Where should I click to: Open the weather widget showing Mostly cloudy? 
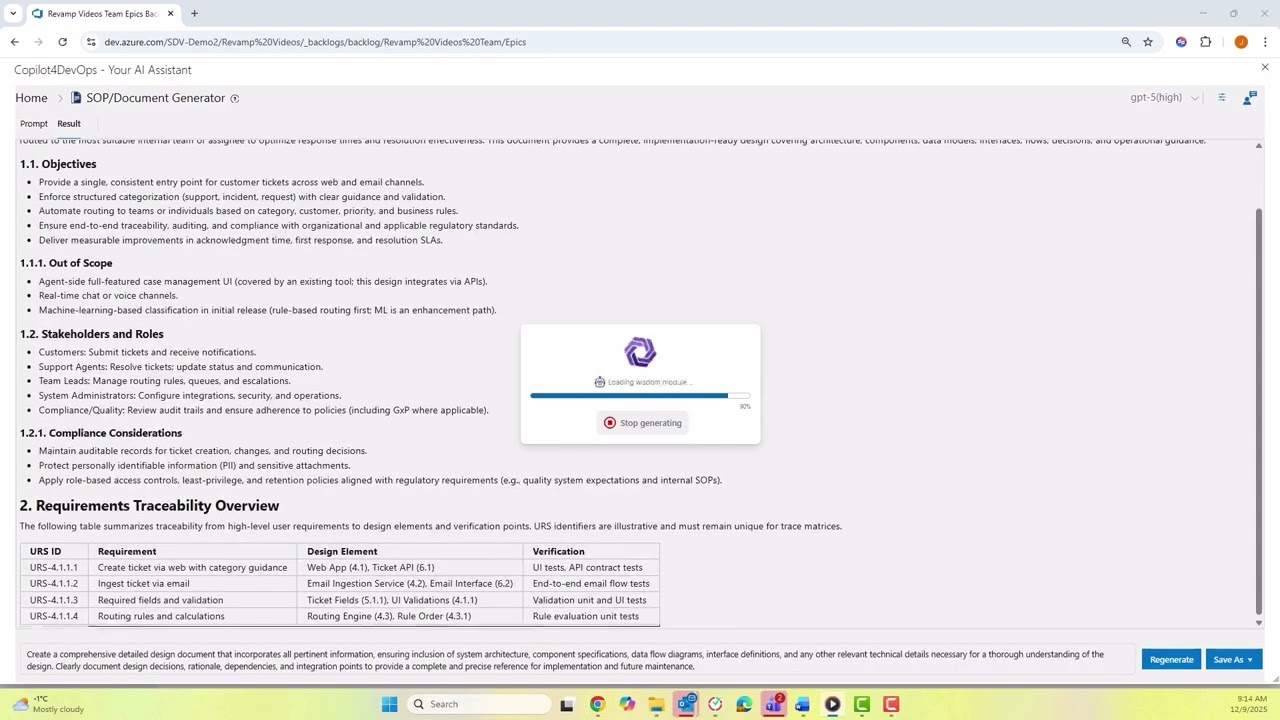pyautogui.click(x=48, y=704)
